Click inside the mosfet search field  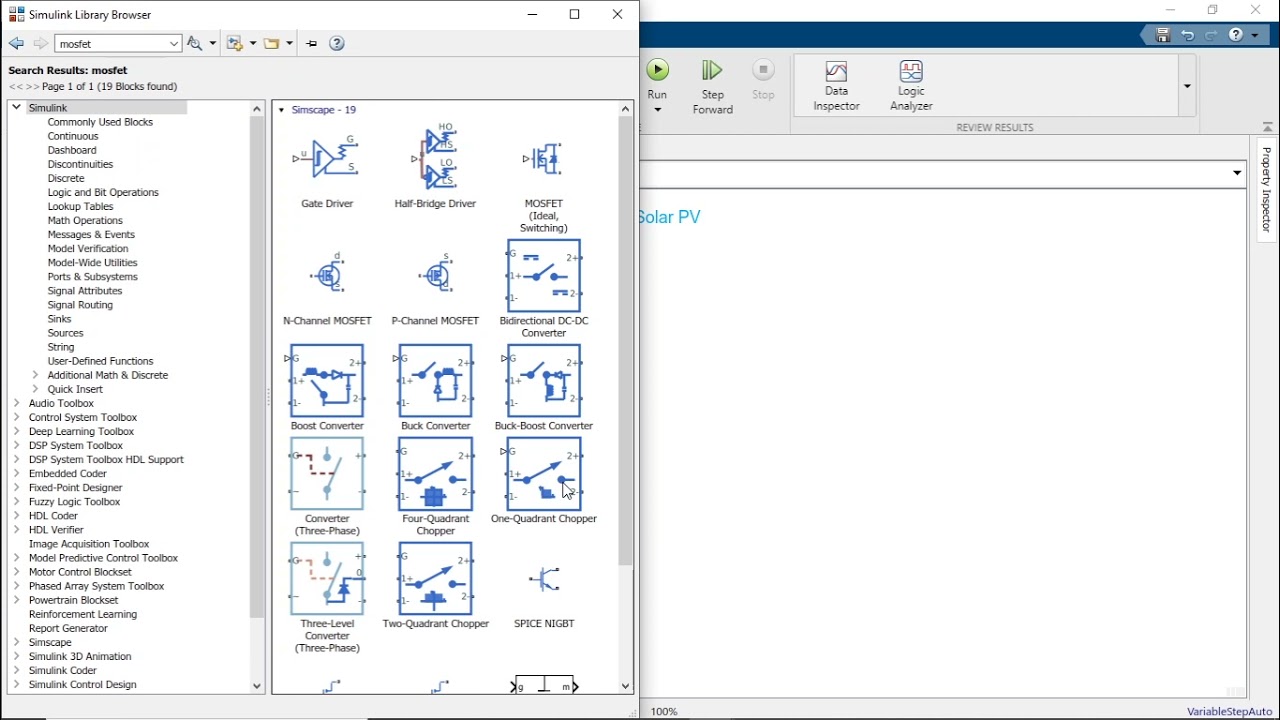(x=112, y=43)
